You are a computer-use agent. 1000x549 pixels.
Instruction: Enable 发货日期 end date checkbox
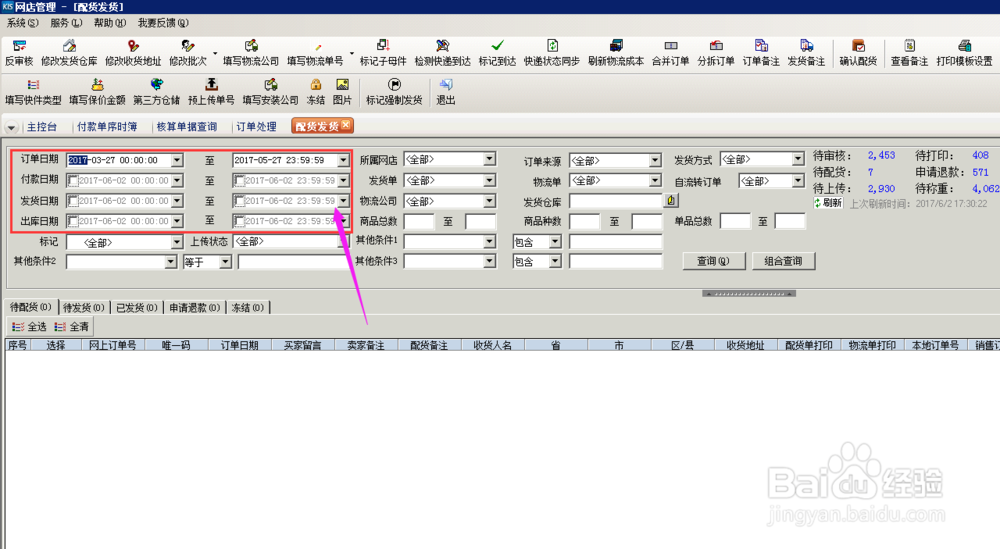pos(239,201)
